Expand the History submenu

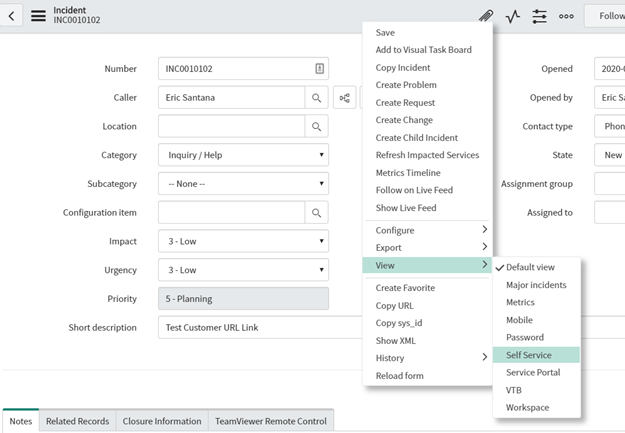427,358
